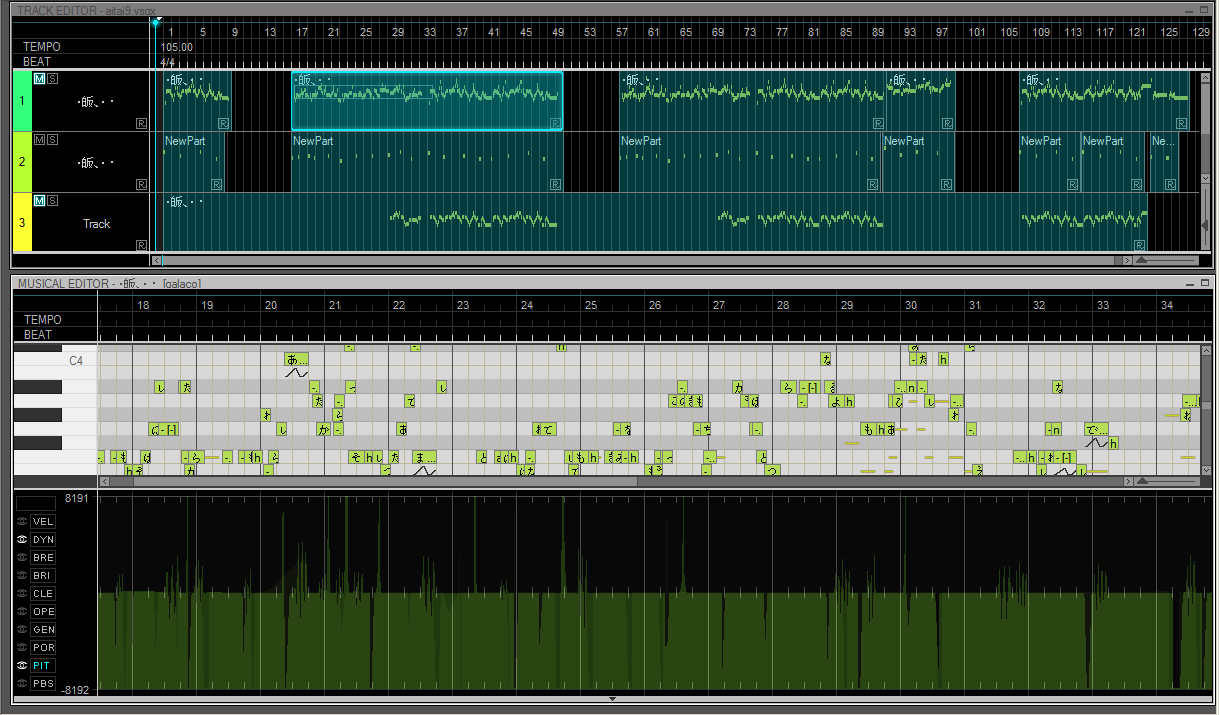
Task: Toggle the OPE parameter eye icon
Action: [x=22, y=611]
